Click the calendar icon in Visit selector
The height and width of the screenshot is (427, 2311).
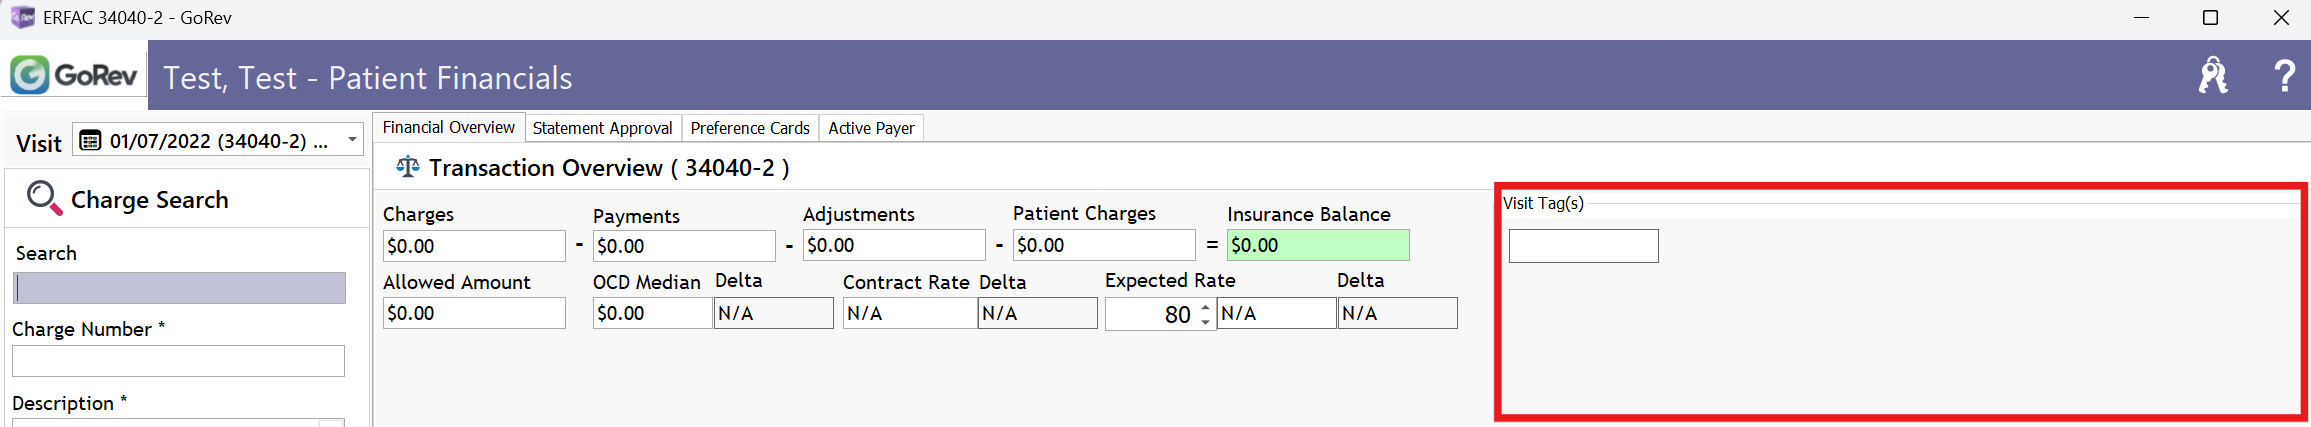(x=90, y=141)
